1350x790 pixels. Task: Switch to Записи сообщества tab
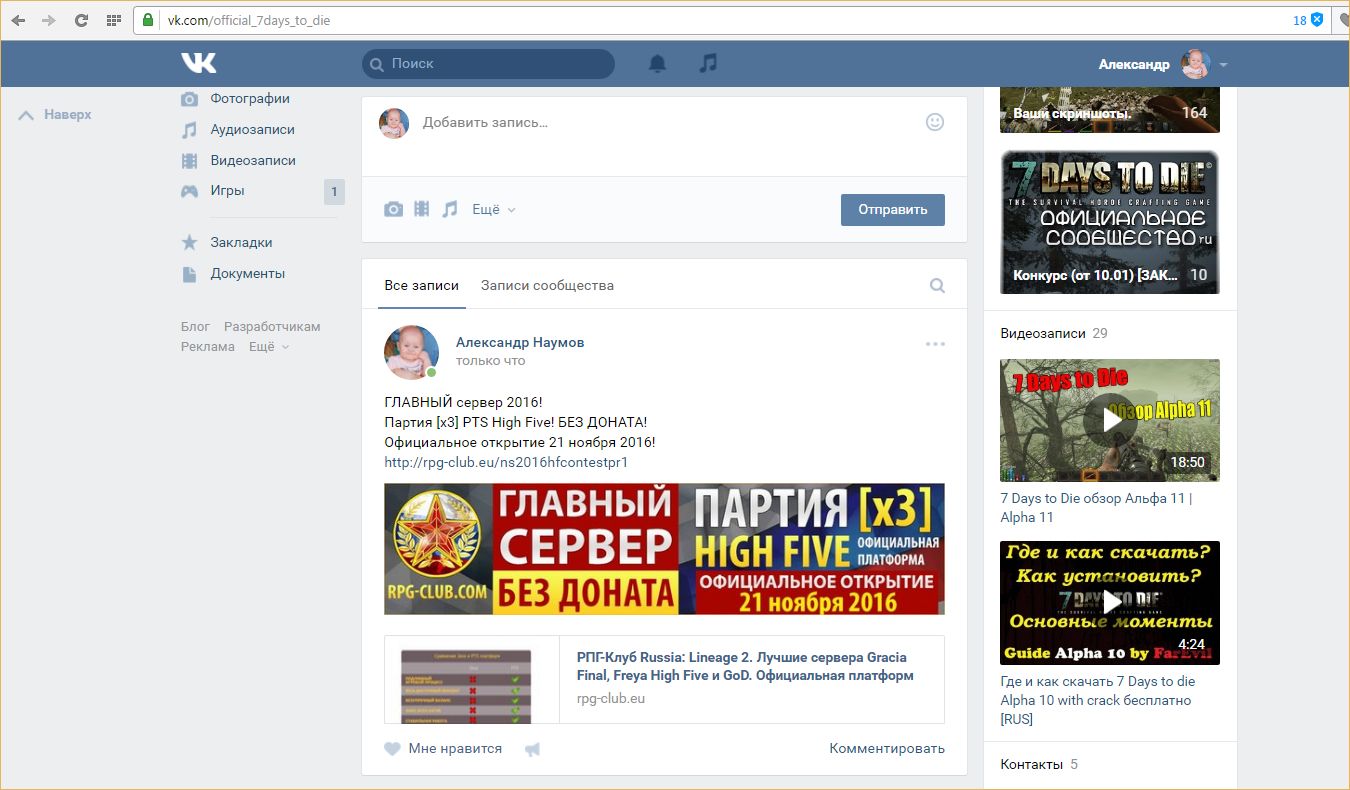(x=547, y=286)
